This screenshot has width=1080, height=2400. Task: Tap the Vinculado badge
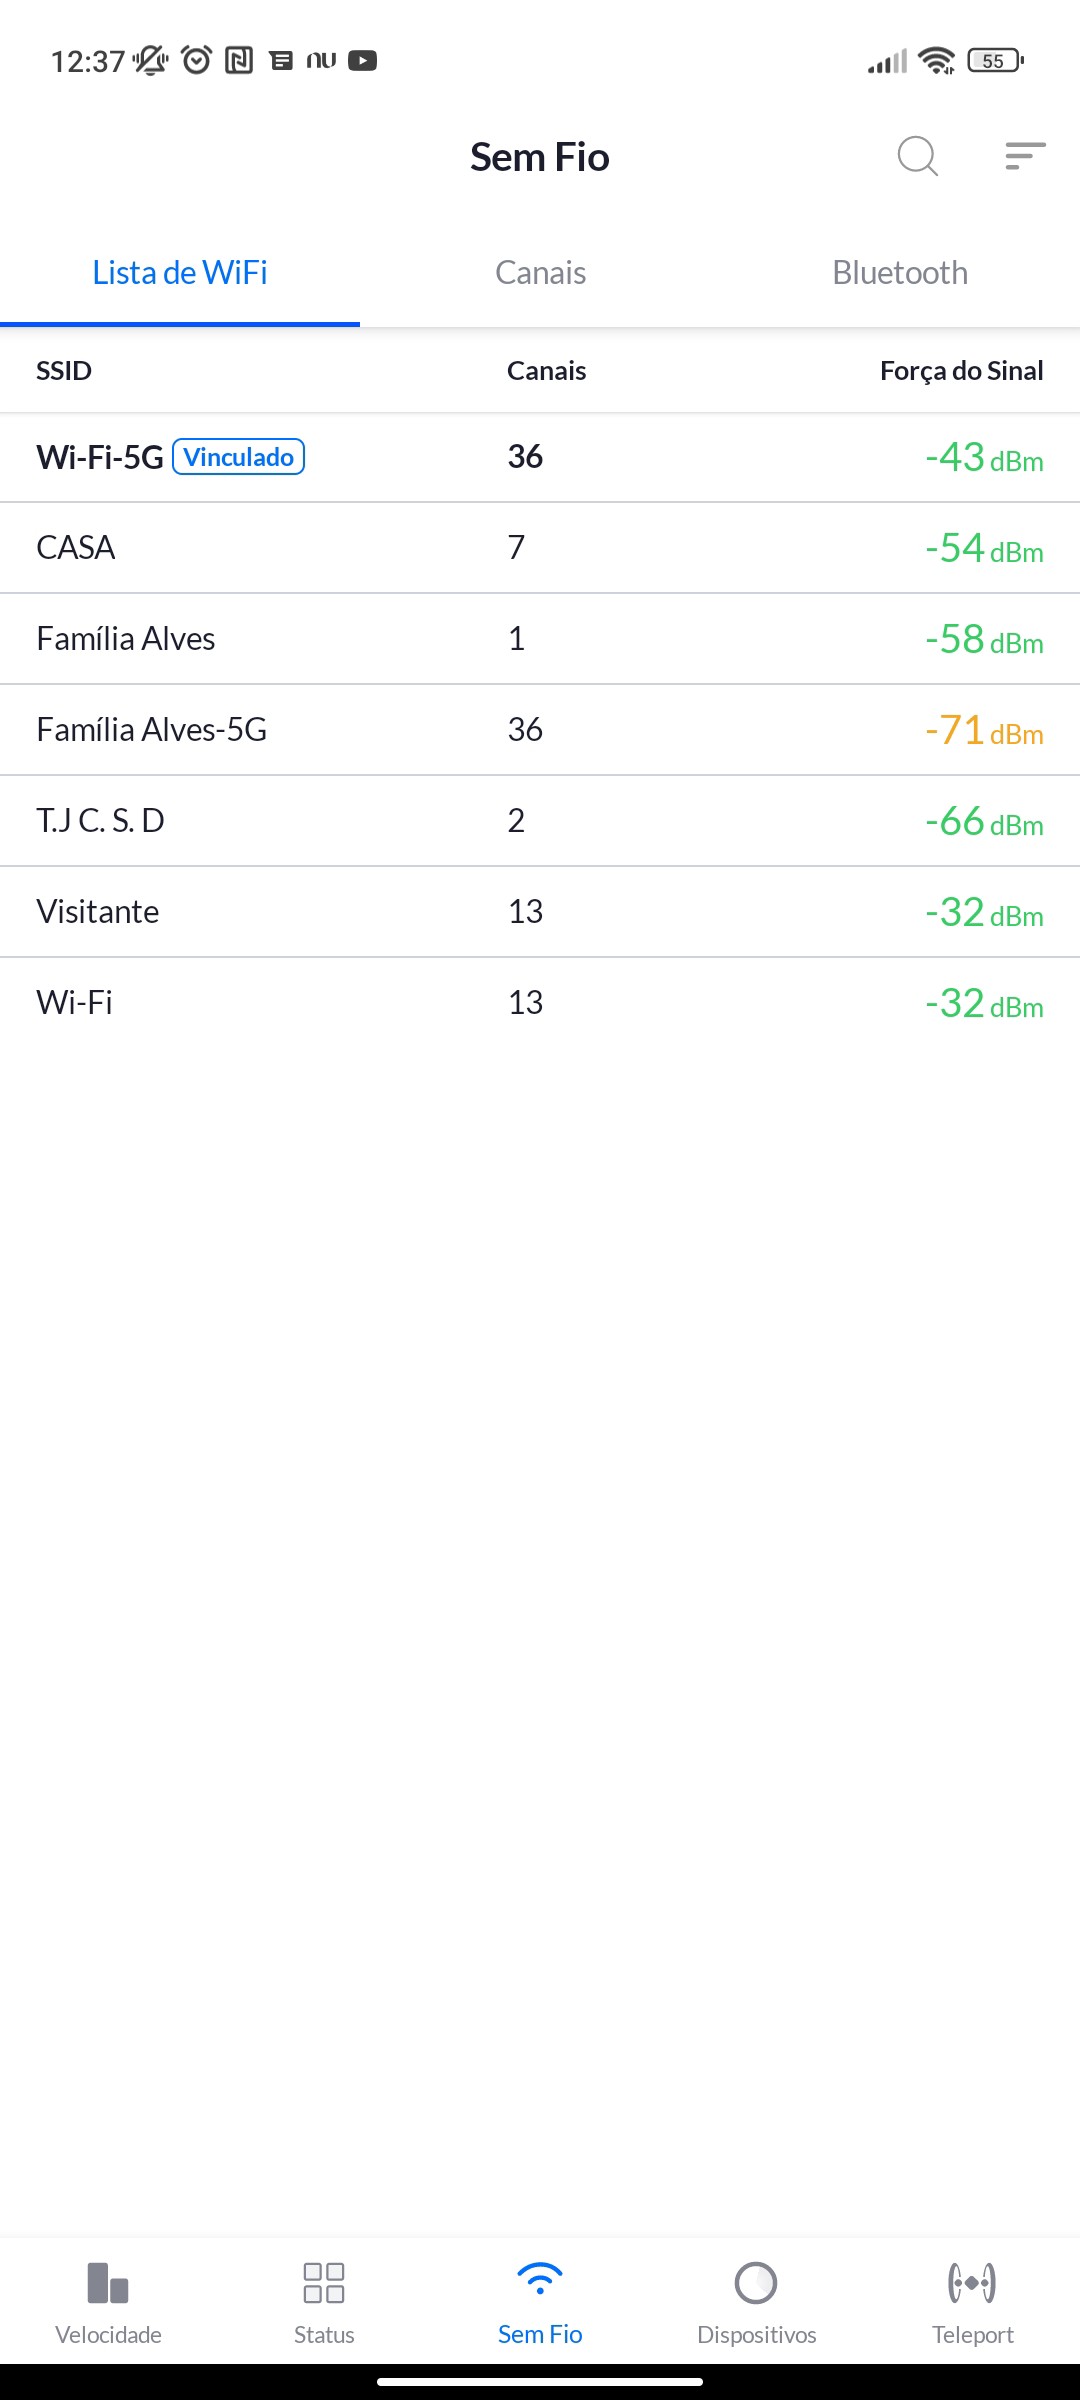point(239,457)
